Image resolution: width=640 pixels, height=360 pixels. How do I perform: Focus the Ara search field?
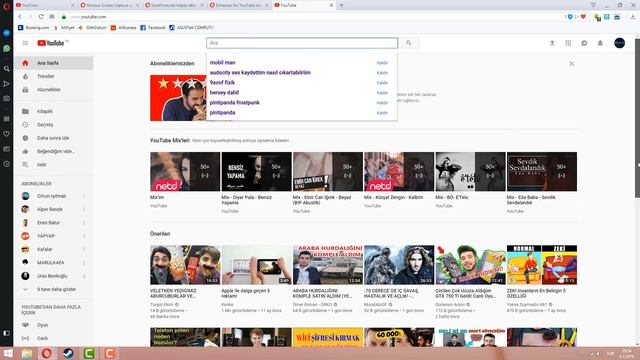point(302,43)
